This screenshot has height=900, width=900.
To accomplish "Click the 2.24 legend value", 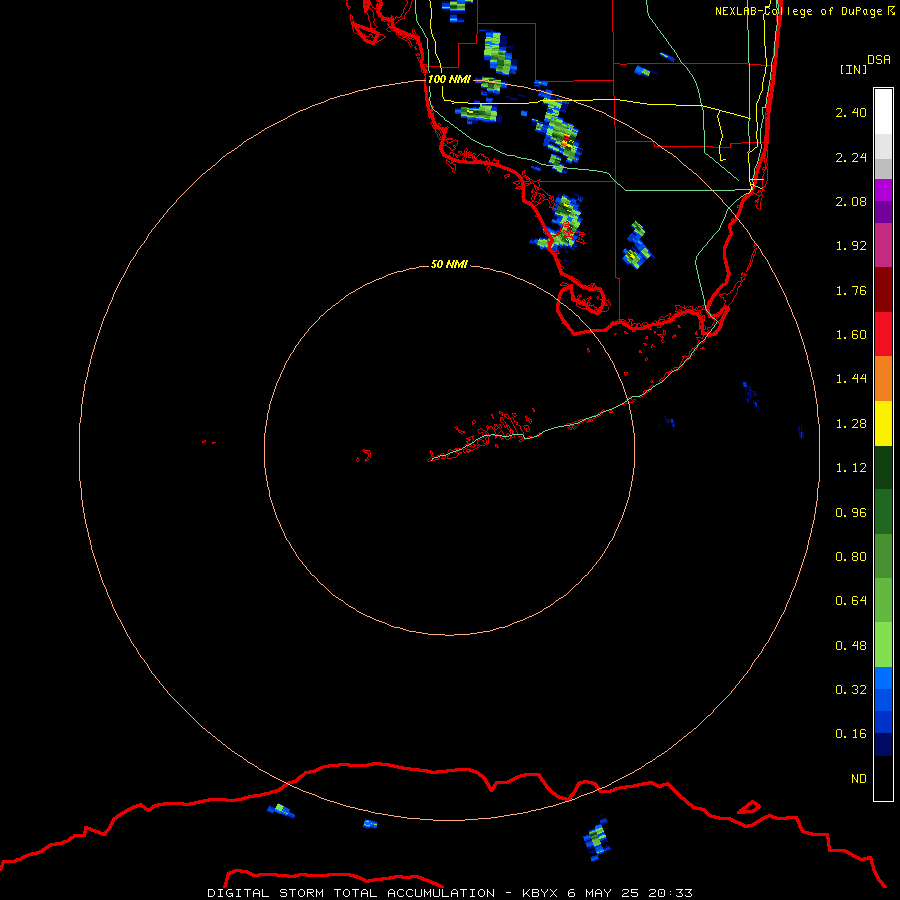I will click(x=851, y=157).
